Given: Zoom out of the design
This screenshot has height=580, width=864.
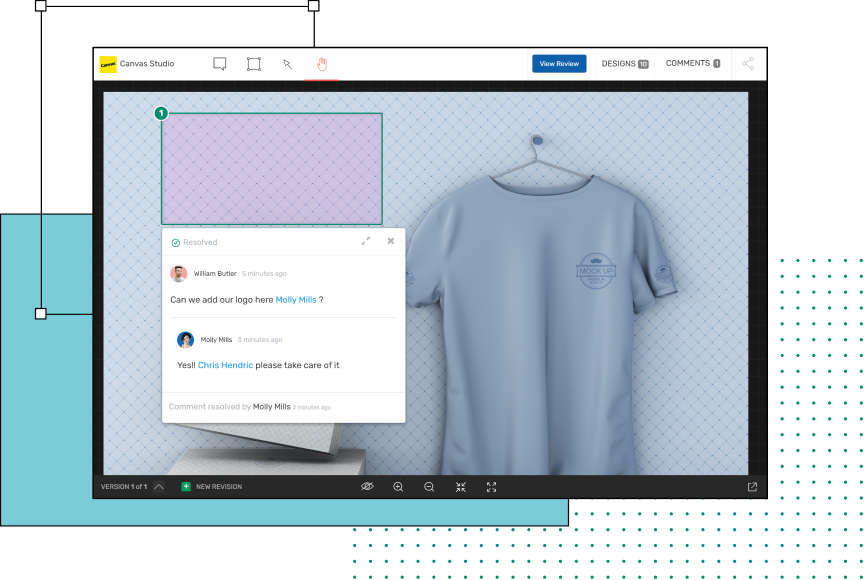Looking at the screenshot, I should click(429, 487).
